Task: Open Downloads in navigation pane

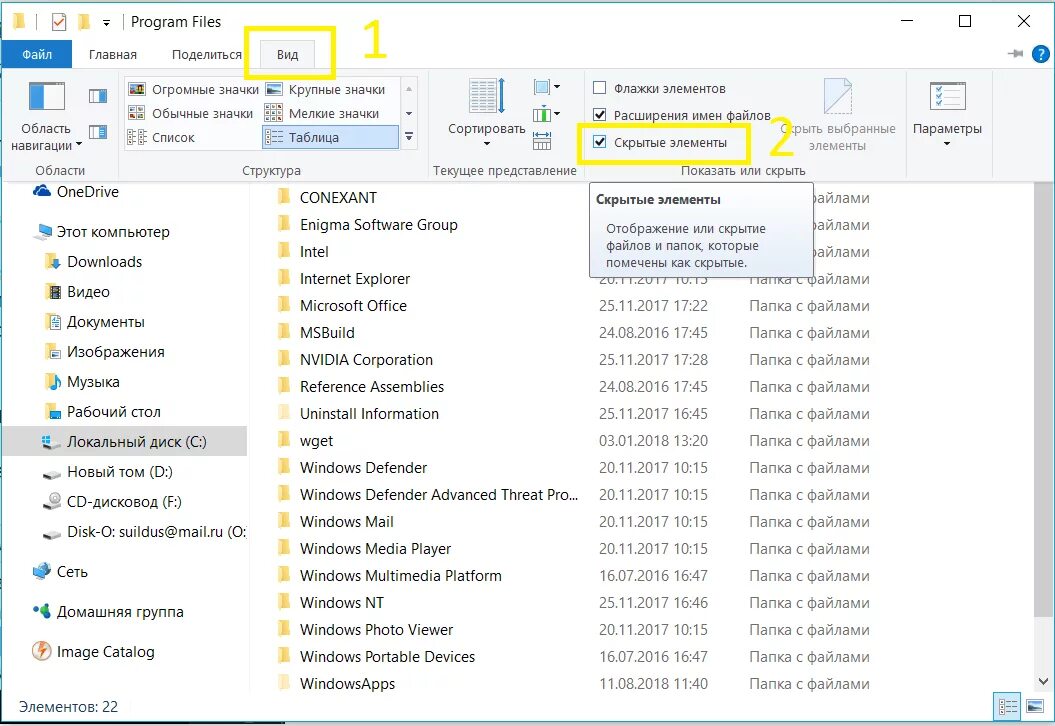Action: [x=94, y=262]
